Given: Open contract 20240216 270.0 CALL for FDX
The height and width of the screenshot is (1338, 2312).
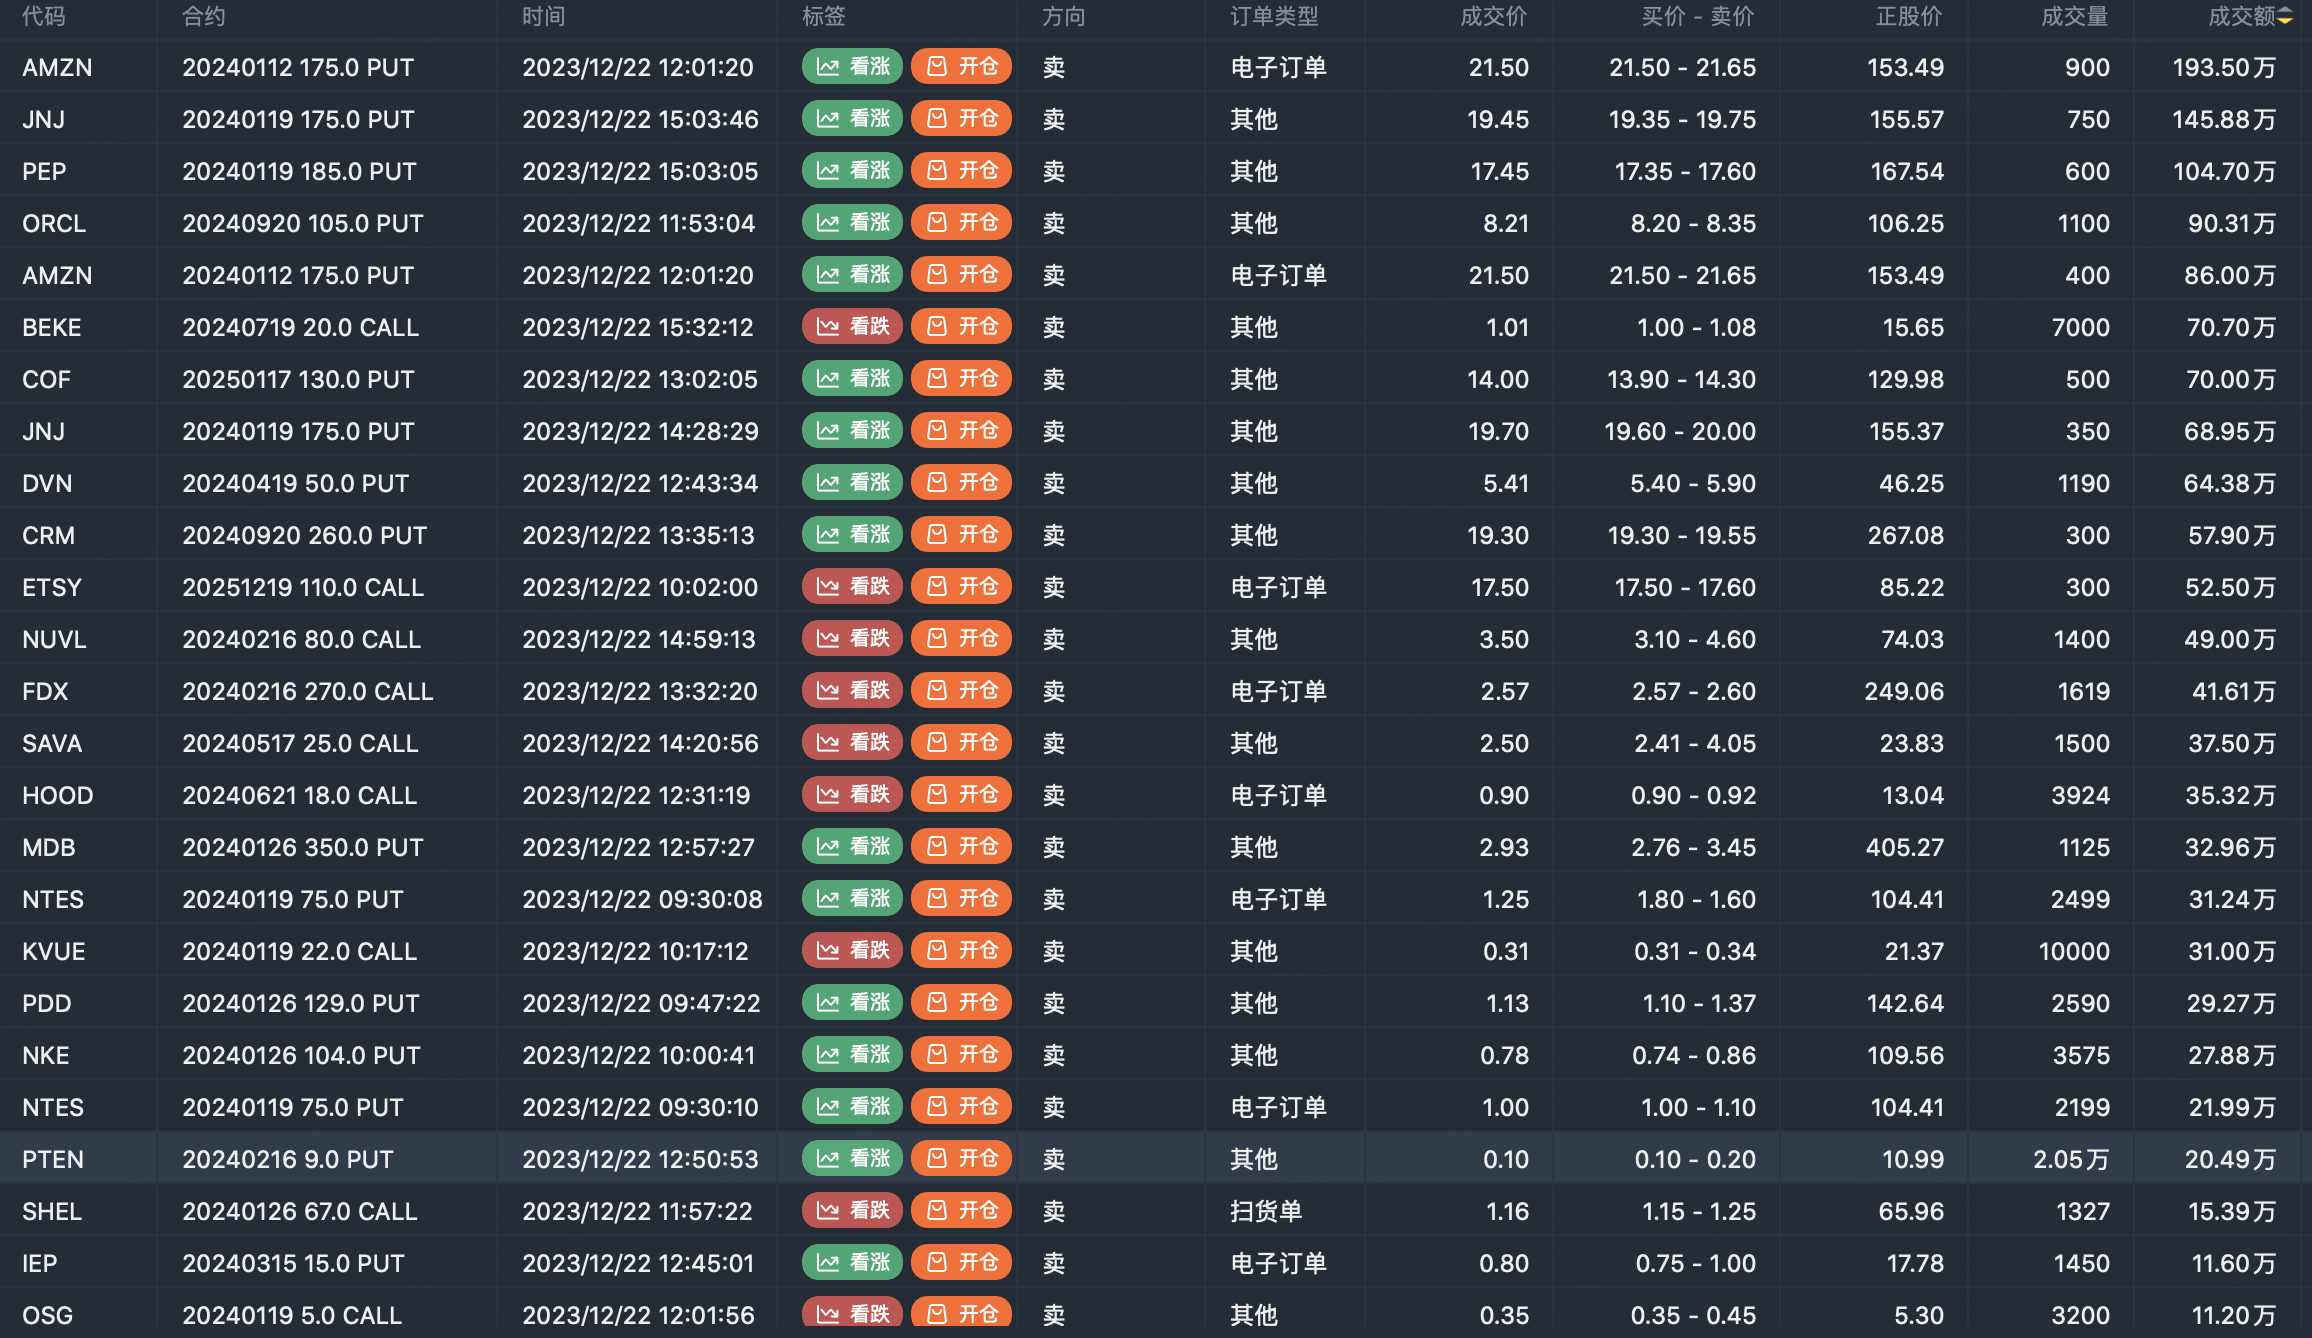Looking at the screenshot, I should [307, 691].
